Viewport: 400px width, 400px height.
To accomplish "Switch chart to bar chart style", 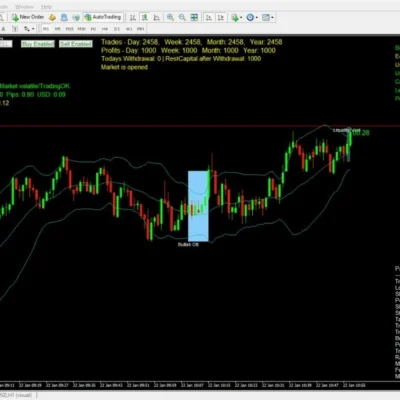I will pos(133,17).
